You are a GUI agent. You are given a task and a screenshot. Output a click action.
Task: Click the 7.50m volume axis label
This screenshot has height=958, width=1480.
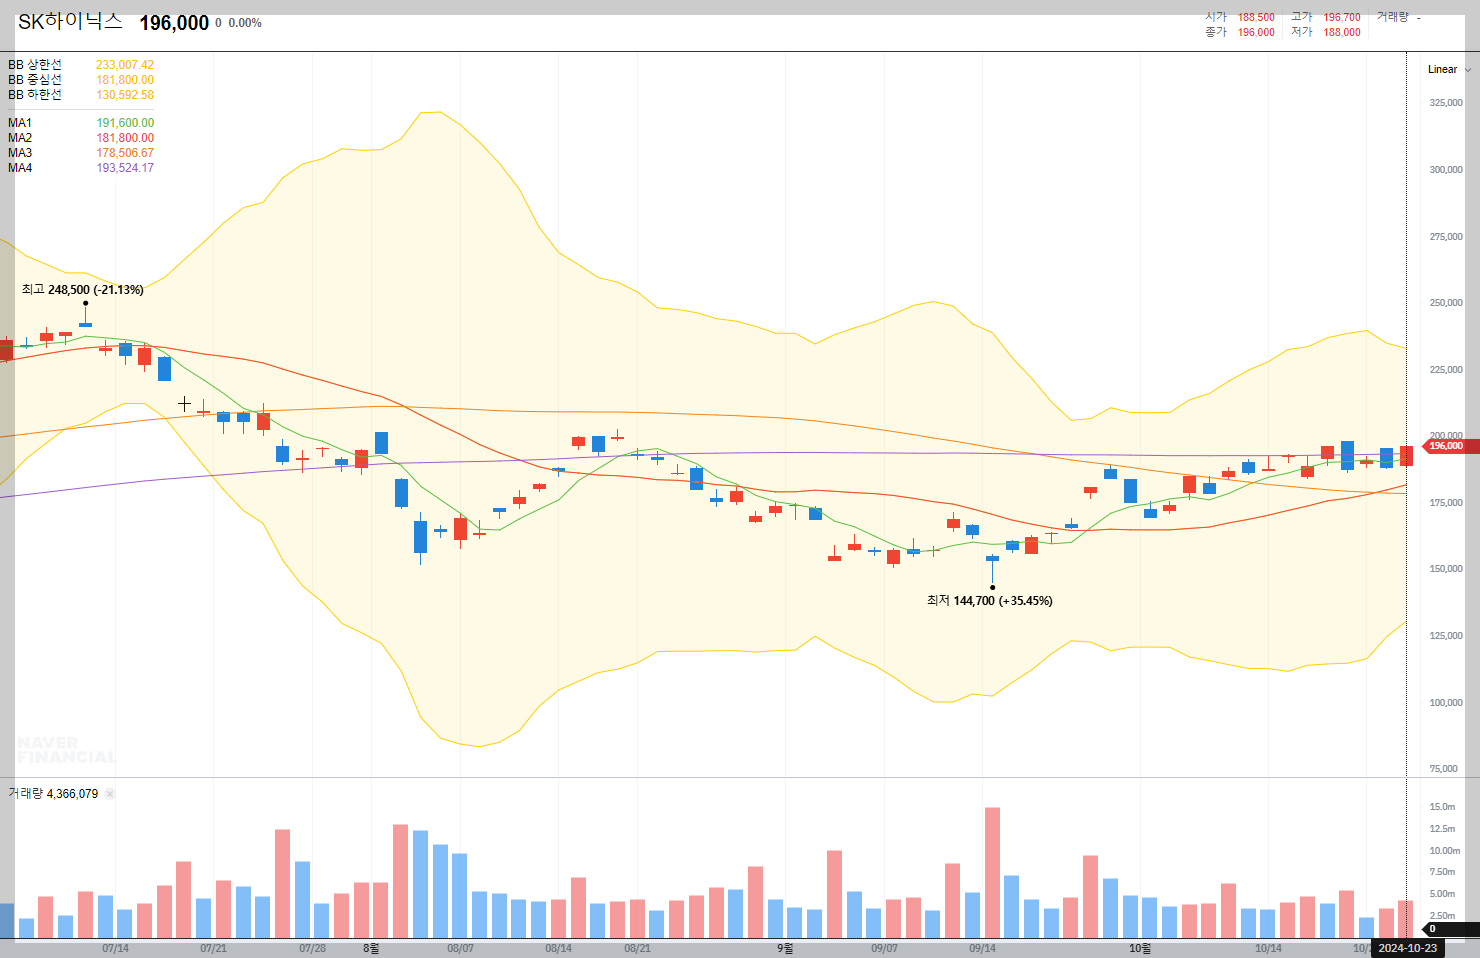pos(1442,872)
